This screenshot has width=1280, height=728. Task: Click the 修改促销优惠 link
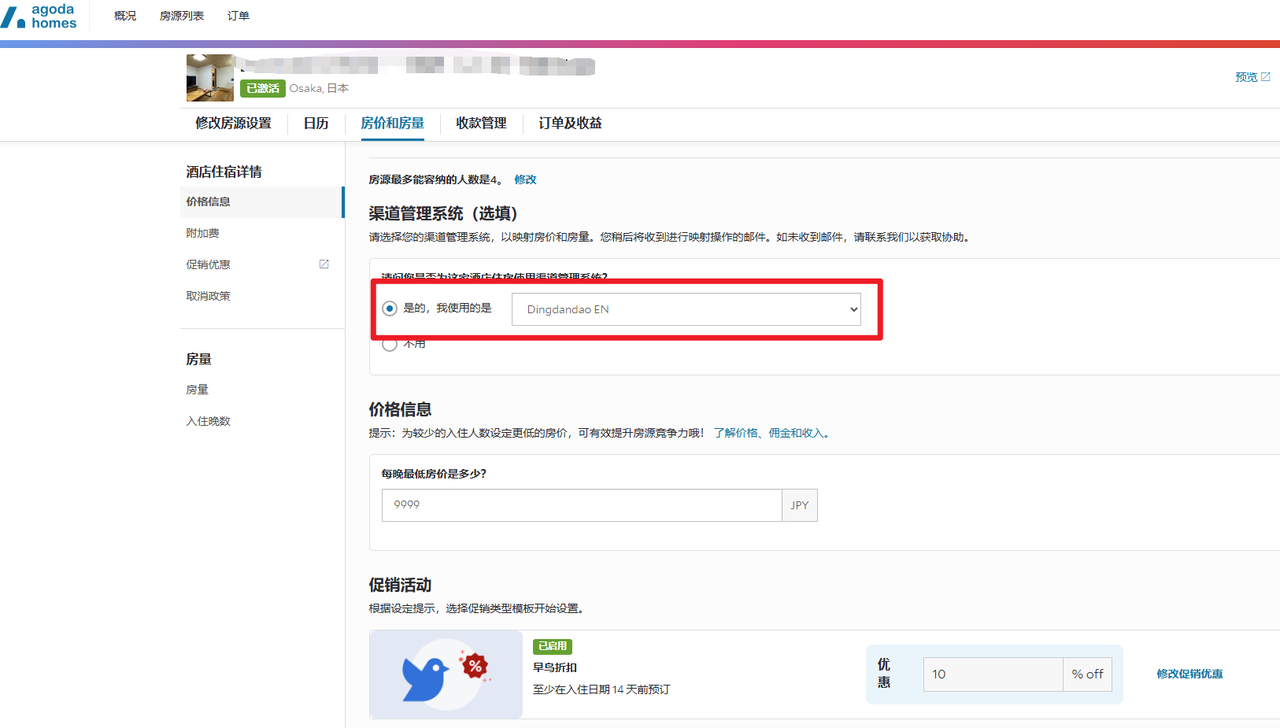pyautogui.click(x=1189, y=674)
